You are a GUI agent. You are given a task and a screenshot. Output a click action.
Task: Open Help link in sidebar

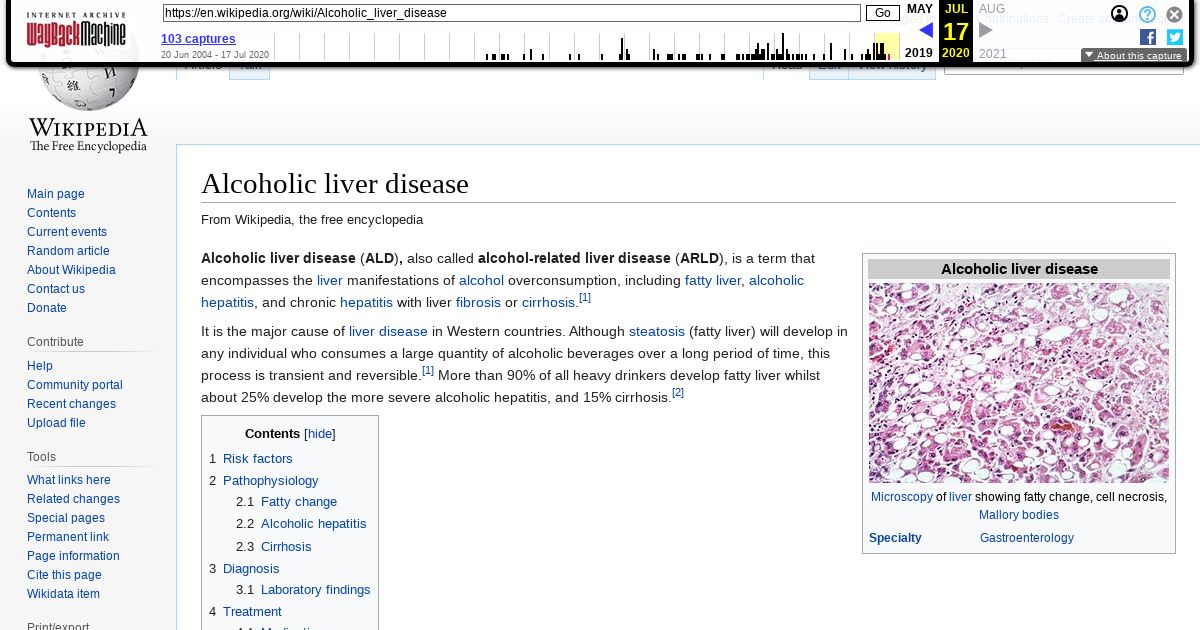[x=40, y=366]
